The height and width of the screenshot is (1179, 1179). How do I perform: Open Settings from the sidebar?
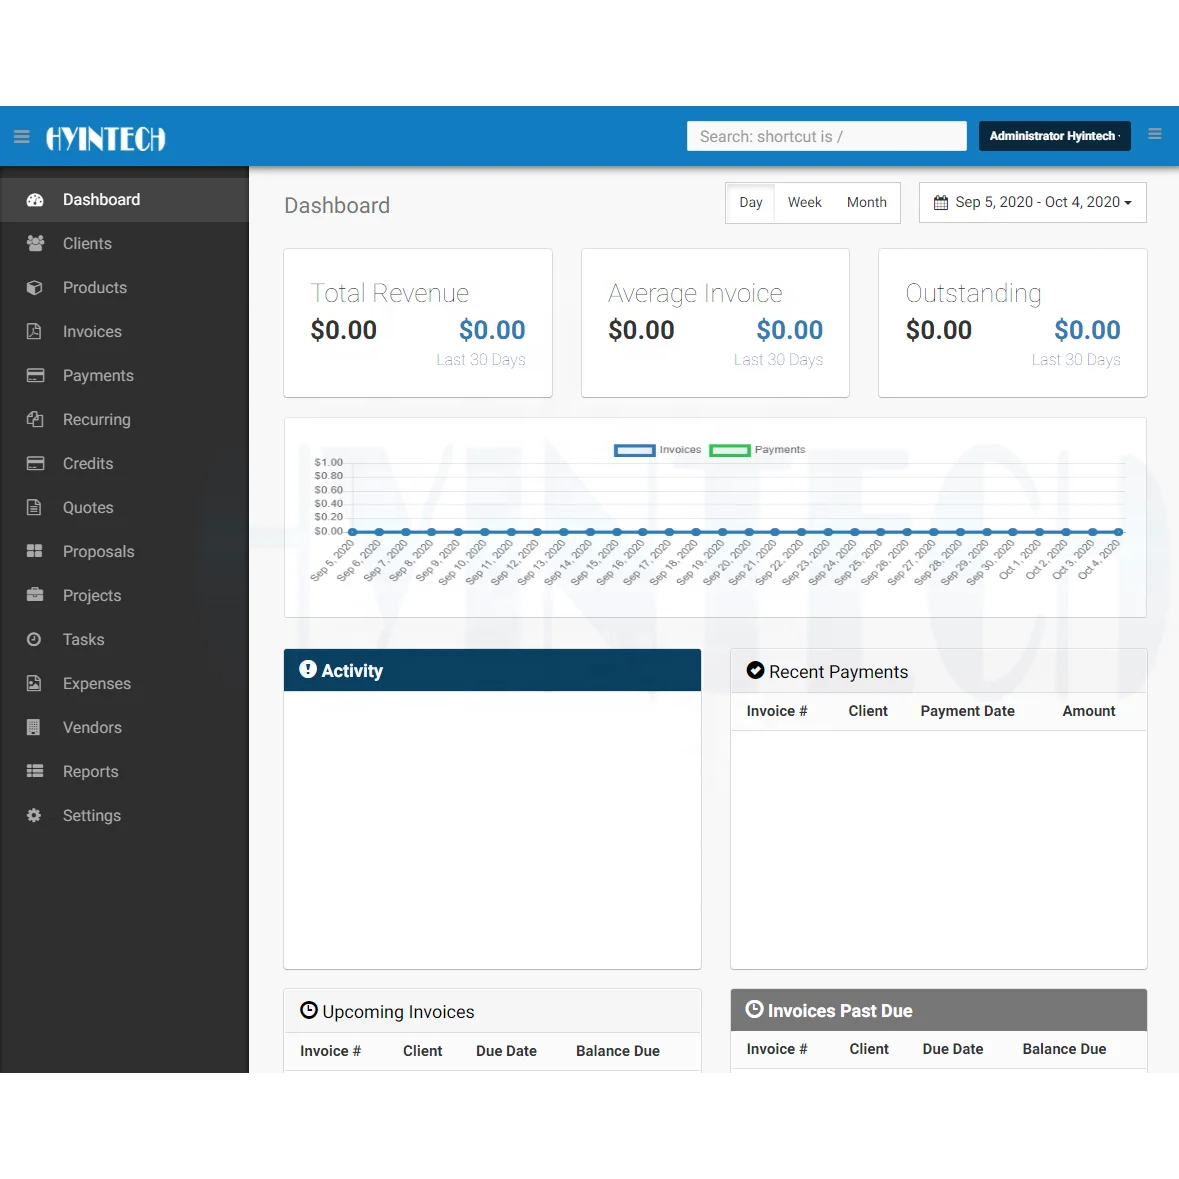pyautogui.click(x=124, y=816)
